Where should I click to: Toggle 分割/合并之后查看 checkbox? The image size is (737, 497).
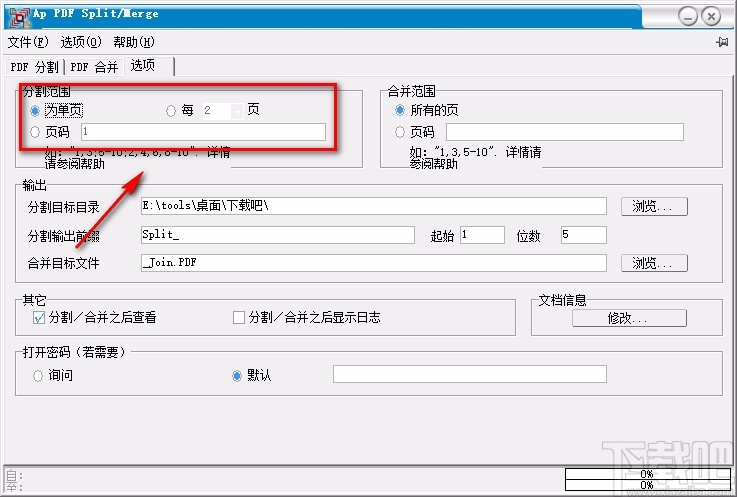(39, 318)
